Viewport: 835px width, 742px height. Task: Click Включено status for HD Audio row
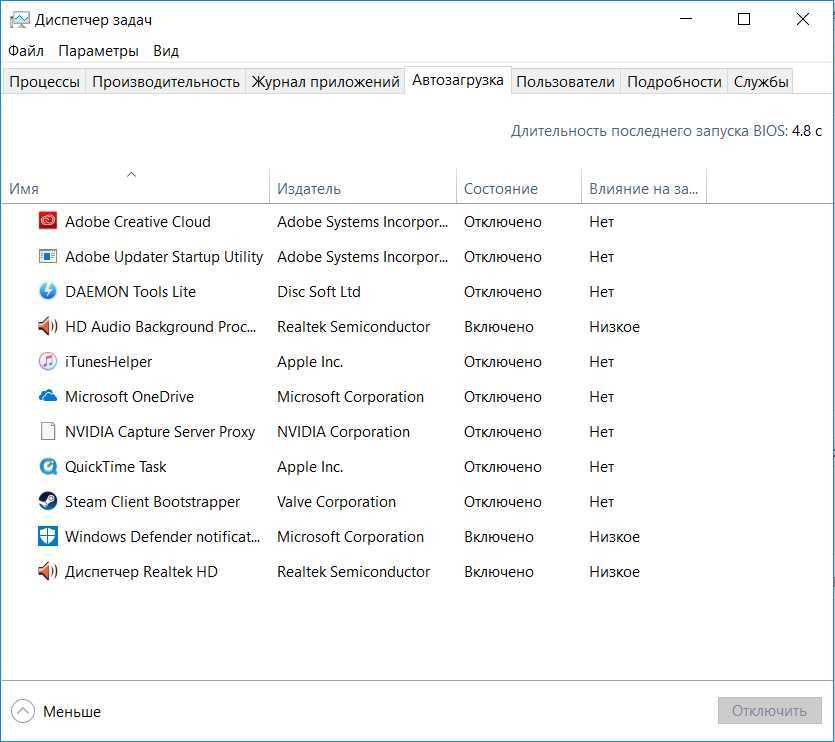point(498,327)
